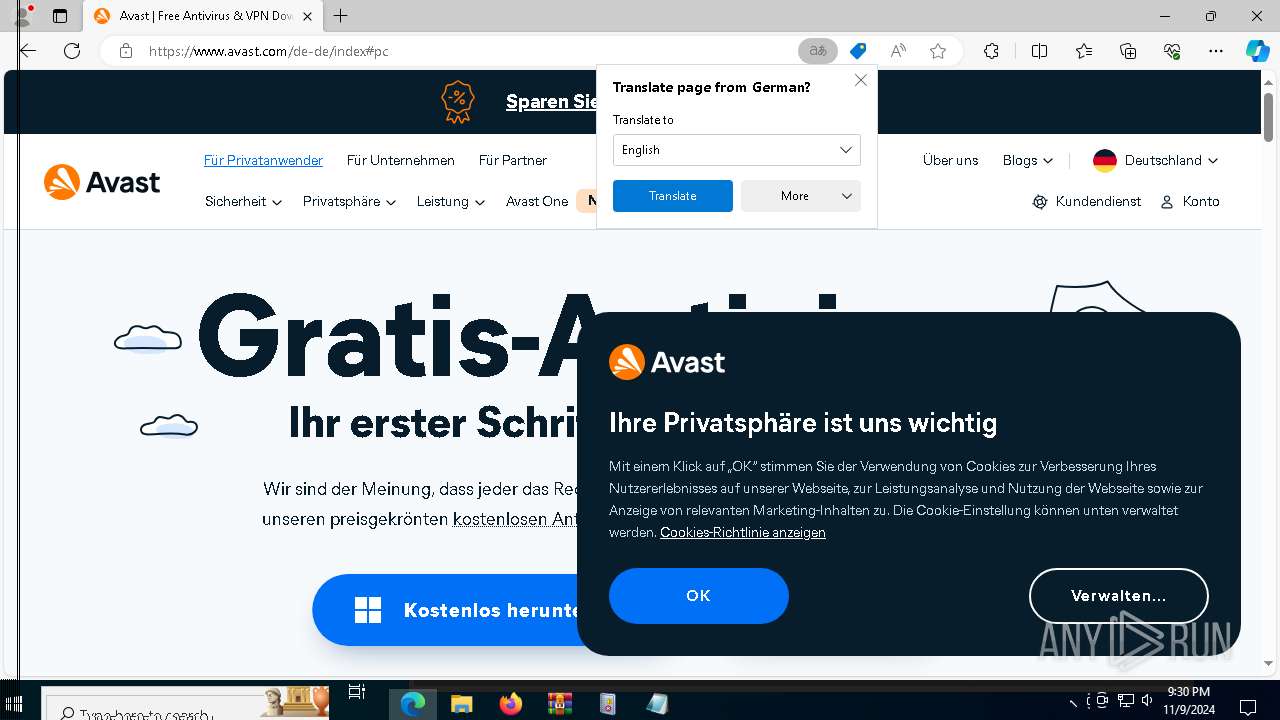Viewport: 1280px width, 720px height.
Task: Expand the Privatsphäre menu
Action: tap(349, 201)
